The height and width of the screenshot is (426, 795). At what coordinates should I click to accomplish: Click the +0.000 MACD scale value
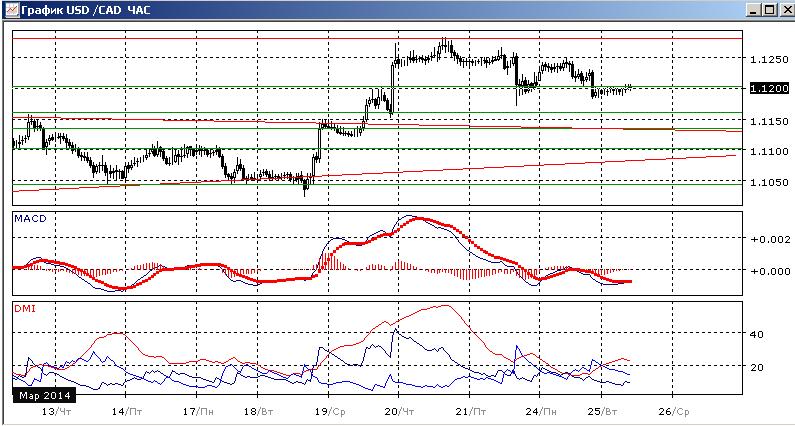771,271
